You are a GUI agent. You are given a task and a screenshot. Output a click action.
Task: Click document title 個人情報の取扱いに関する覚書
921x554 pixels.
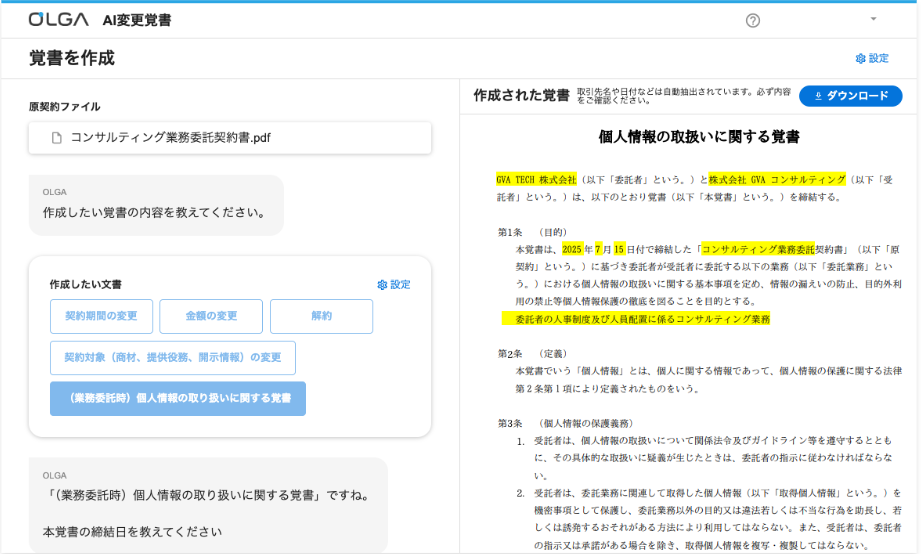click(x=699, y=137)
